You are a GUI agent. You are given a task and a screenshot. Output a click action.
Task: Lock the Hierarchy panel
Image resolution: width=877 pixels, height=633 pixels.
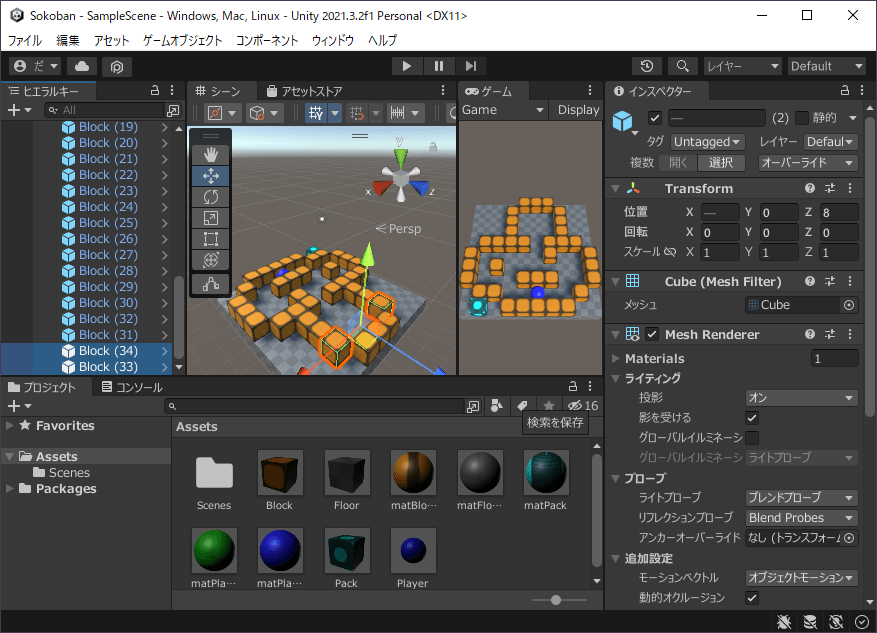(x=155, y=91)
